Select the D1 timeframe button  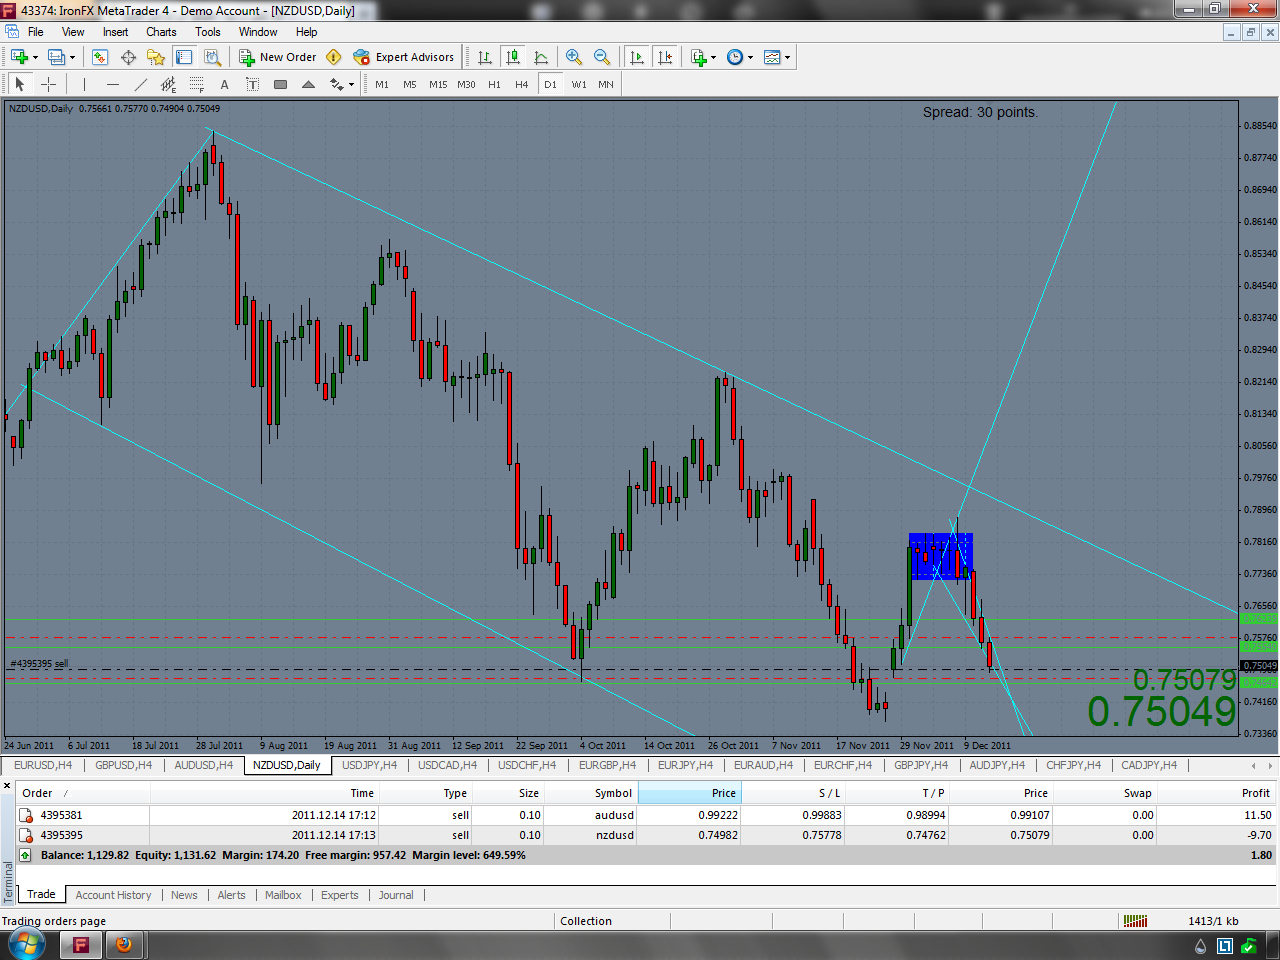(x=550, y=84)
